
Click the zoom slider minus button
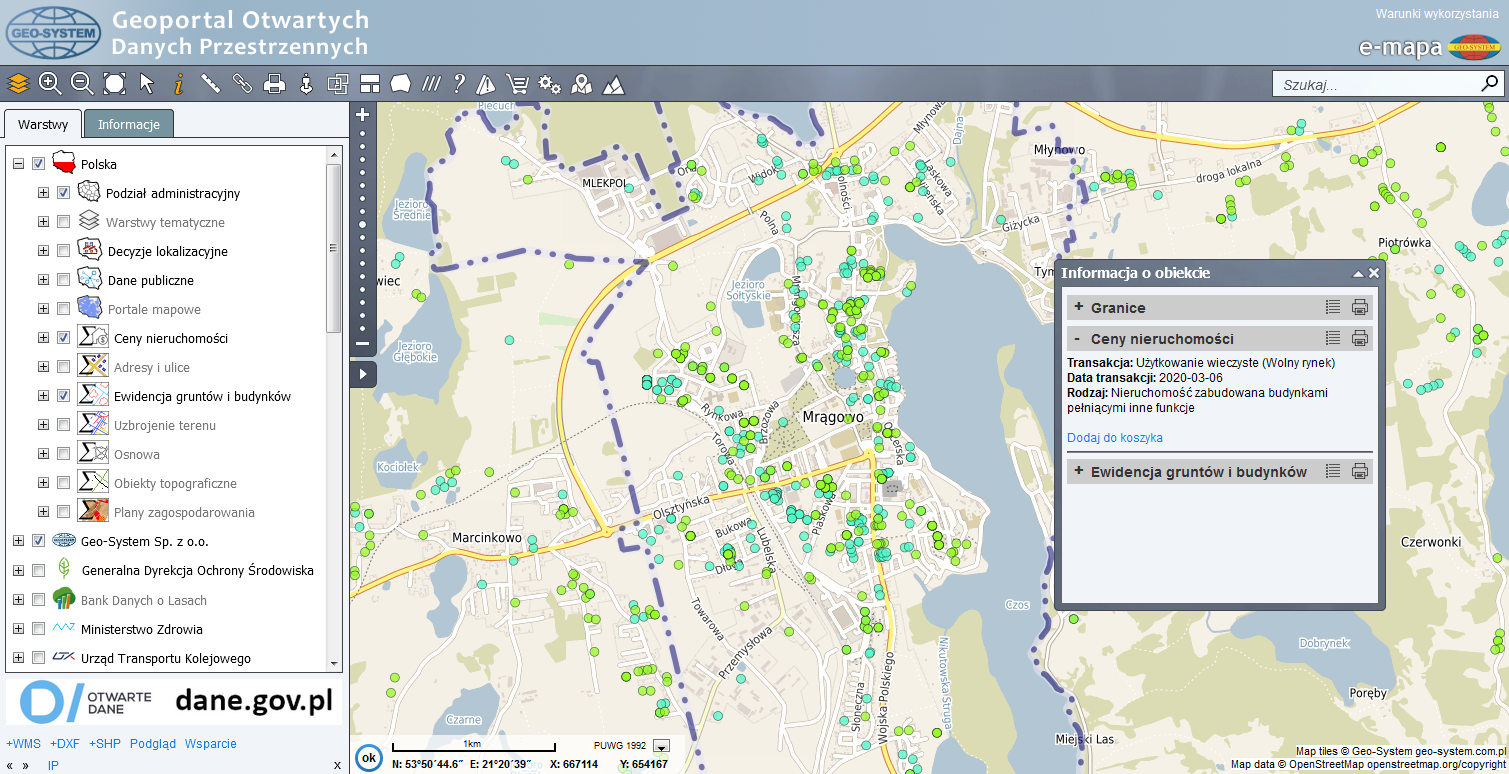pos(362,343)
